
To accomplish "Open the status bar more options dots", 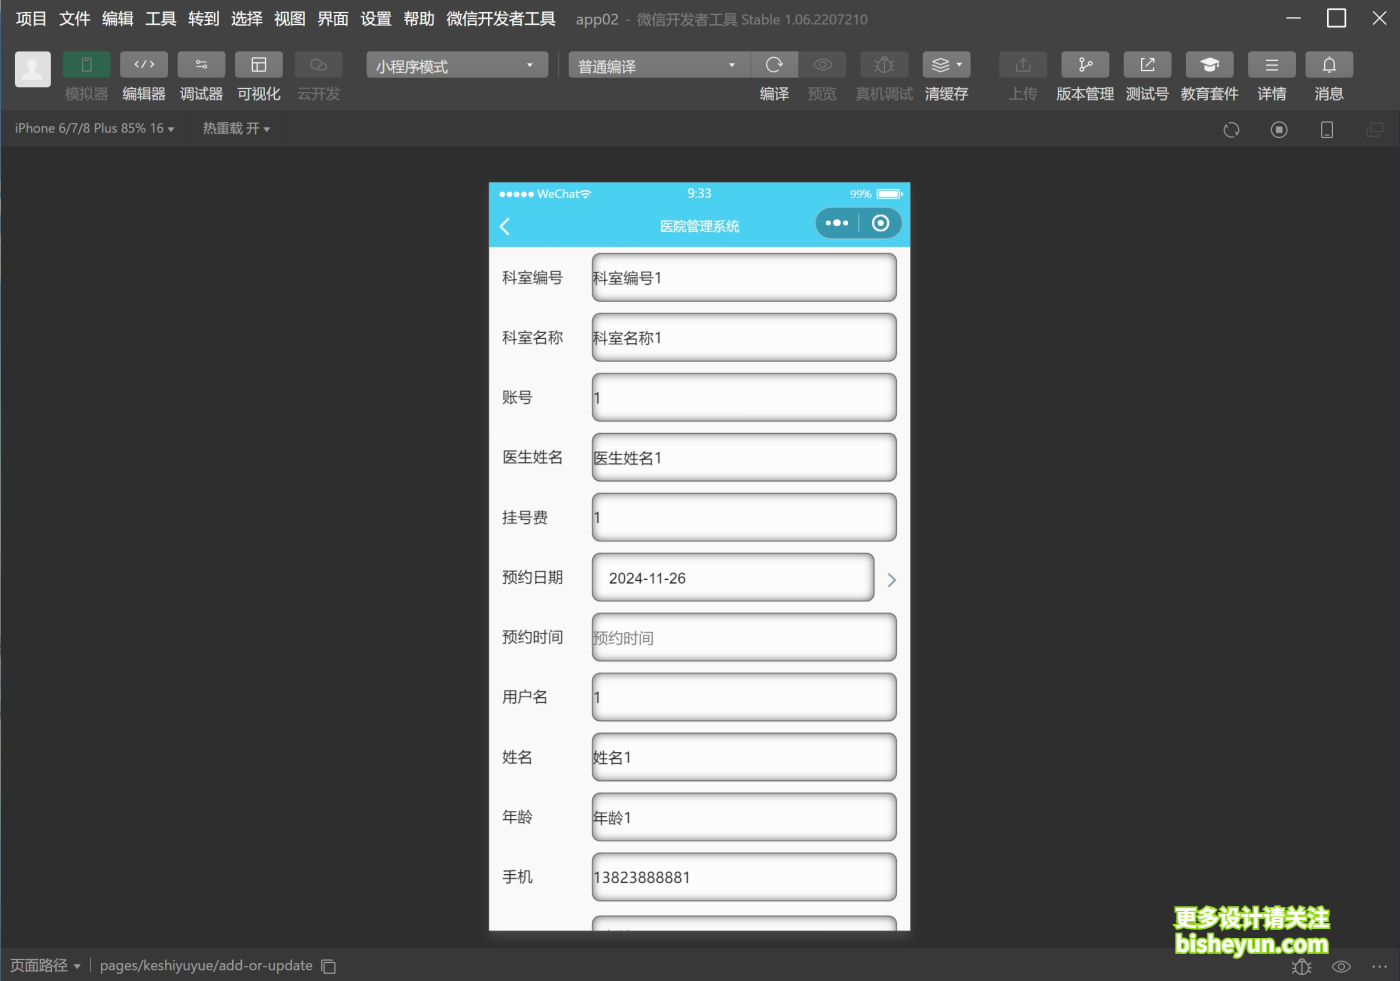I will (x=1379, y=966).
